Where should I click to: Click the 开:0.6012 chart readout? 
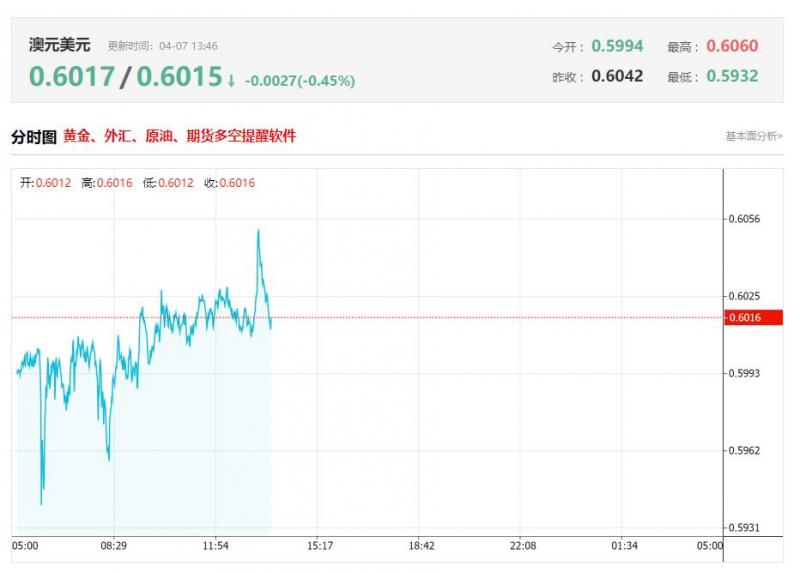(x=45, y=183)
